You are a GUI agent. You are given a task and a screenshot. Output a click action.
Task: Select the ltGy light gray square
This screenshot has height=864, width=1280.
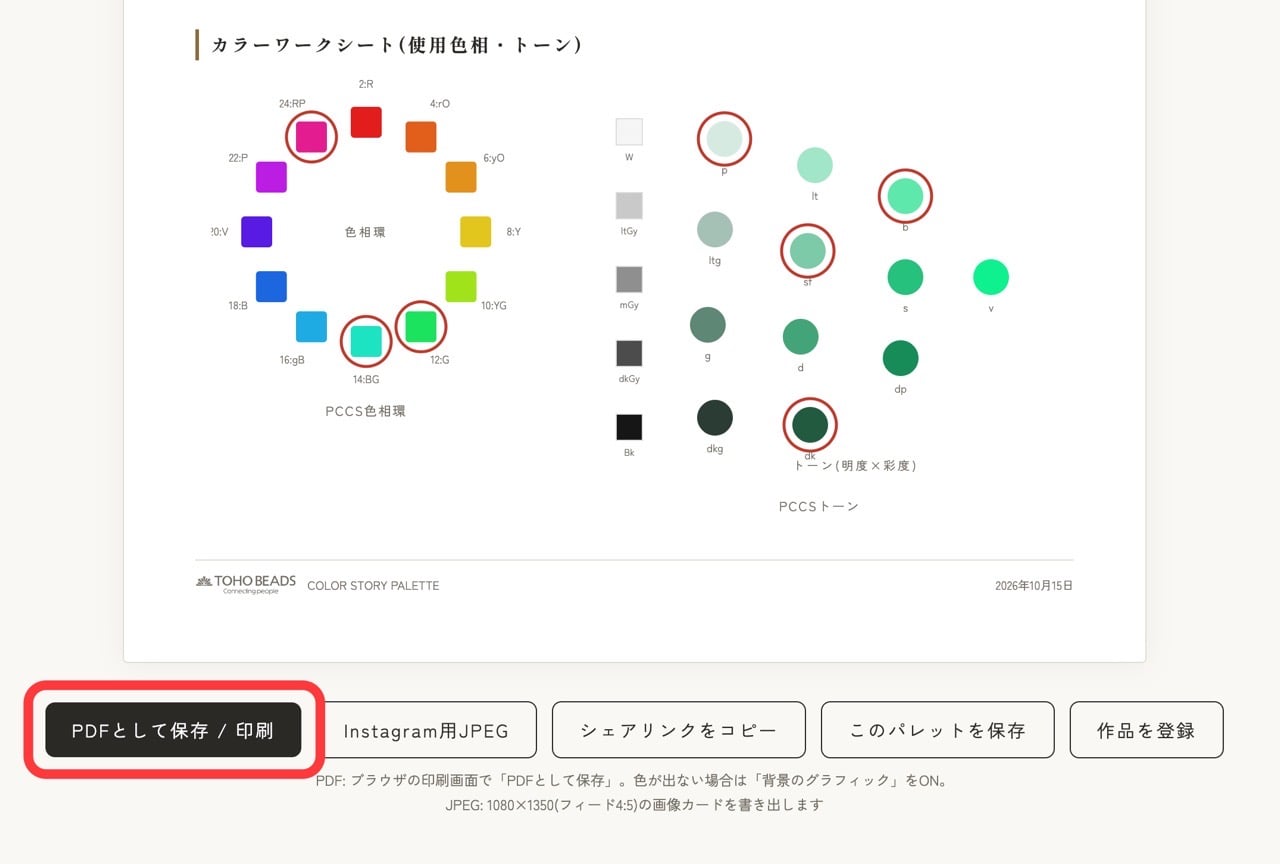click(x=629, y=206)
